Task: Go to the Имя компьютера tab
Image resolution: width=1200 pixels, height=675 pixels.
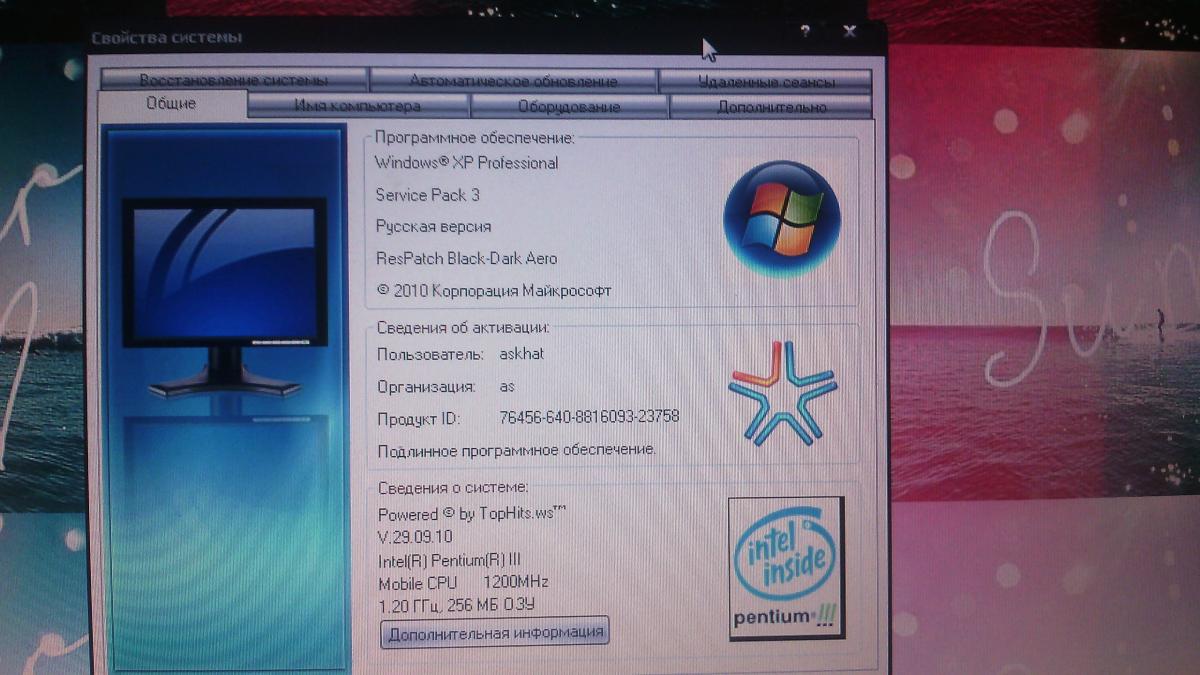Action: pos(357,106)
